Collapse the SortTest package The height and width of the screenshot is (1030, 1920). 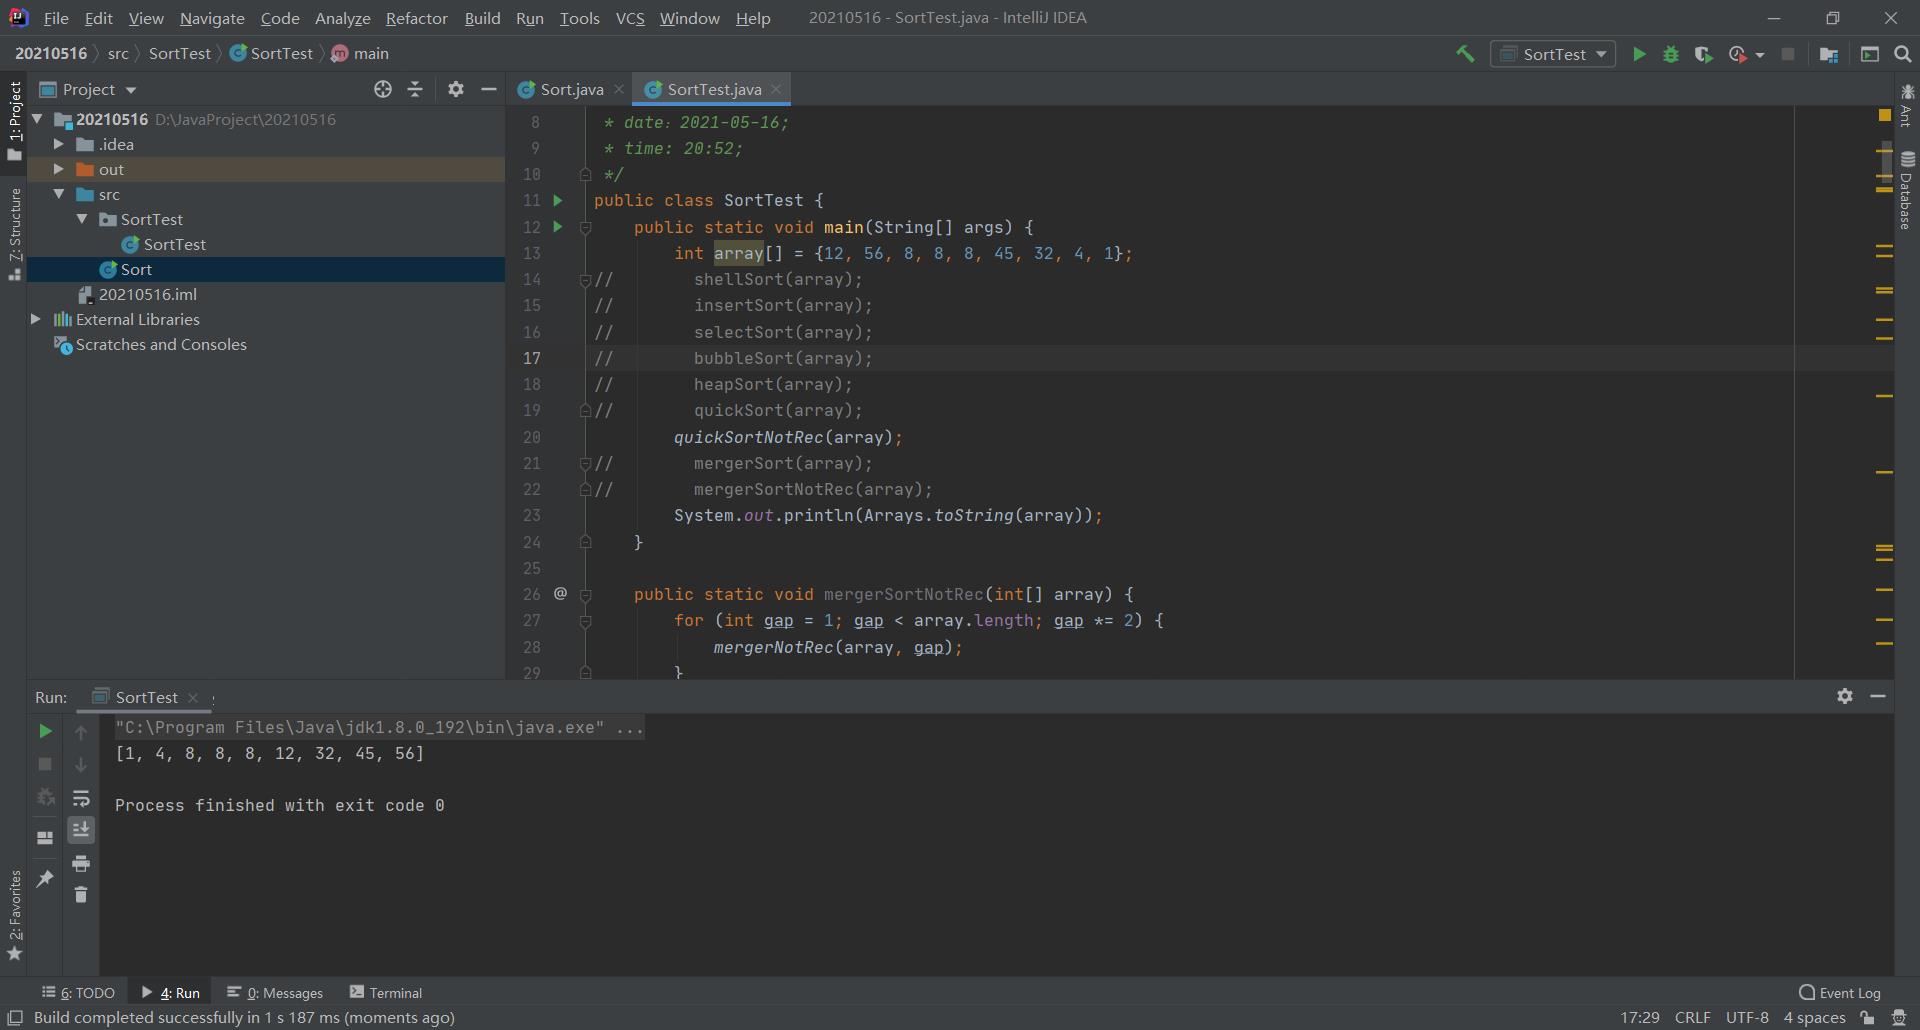(x=82, y=219)
